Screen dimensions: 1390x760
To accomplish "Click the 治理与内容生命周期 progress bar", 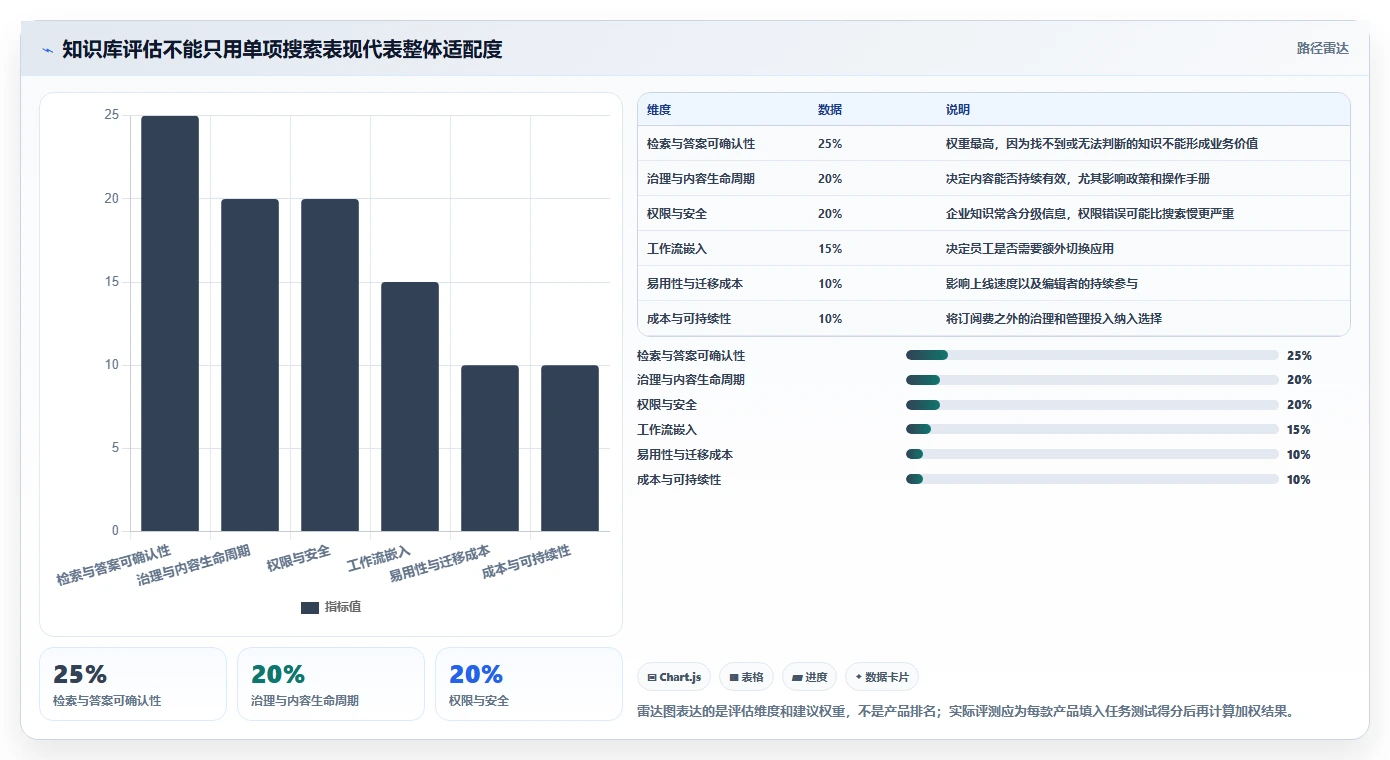I will click(1092, 380).
